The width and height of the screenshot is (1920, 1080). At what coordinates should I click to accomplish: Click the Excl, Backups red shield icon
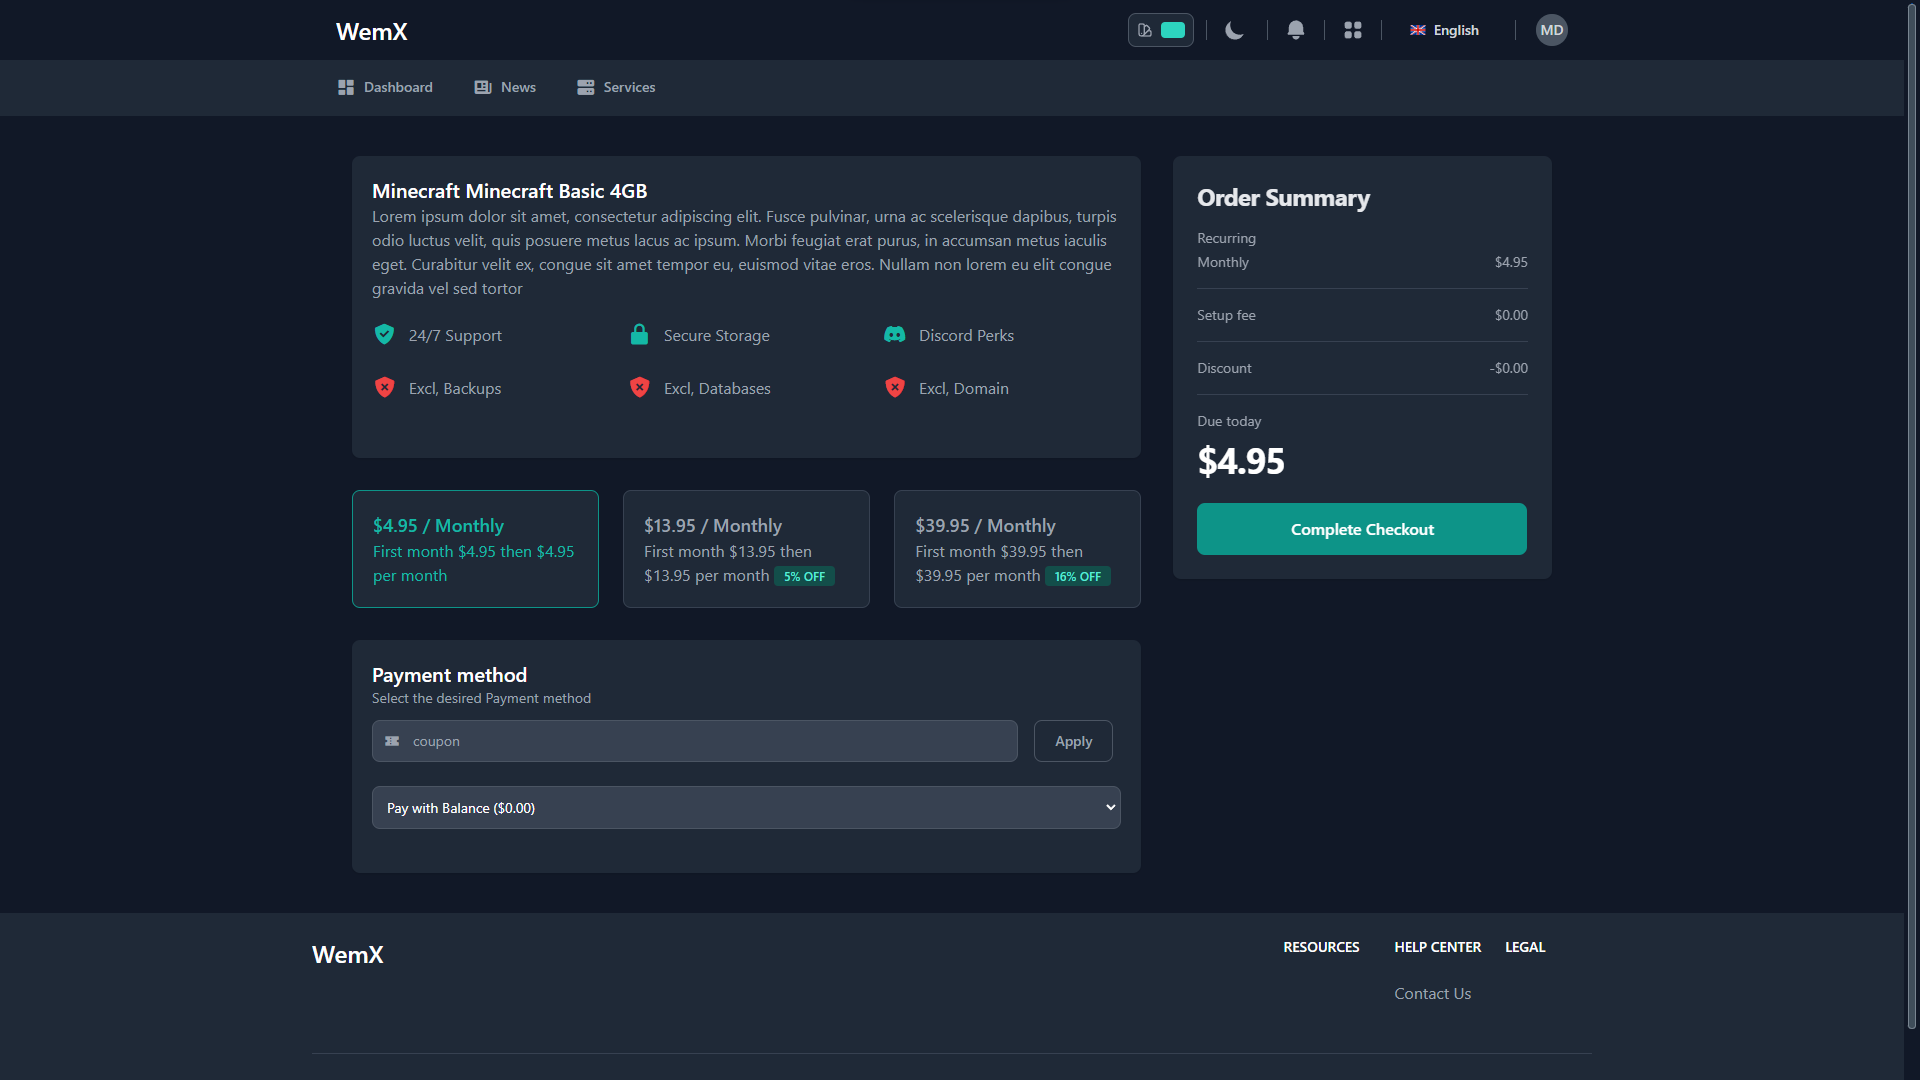tap(384, 387)
